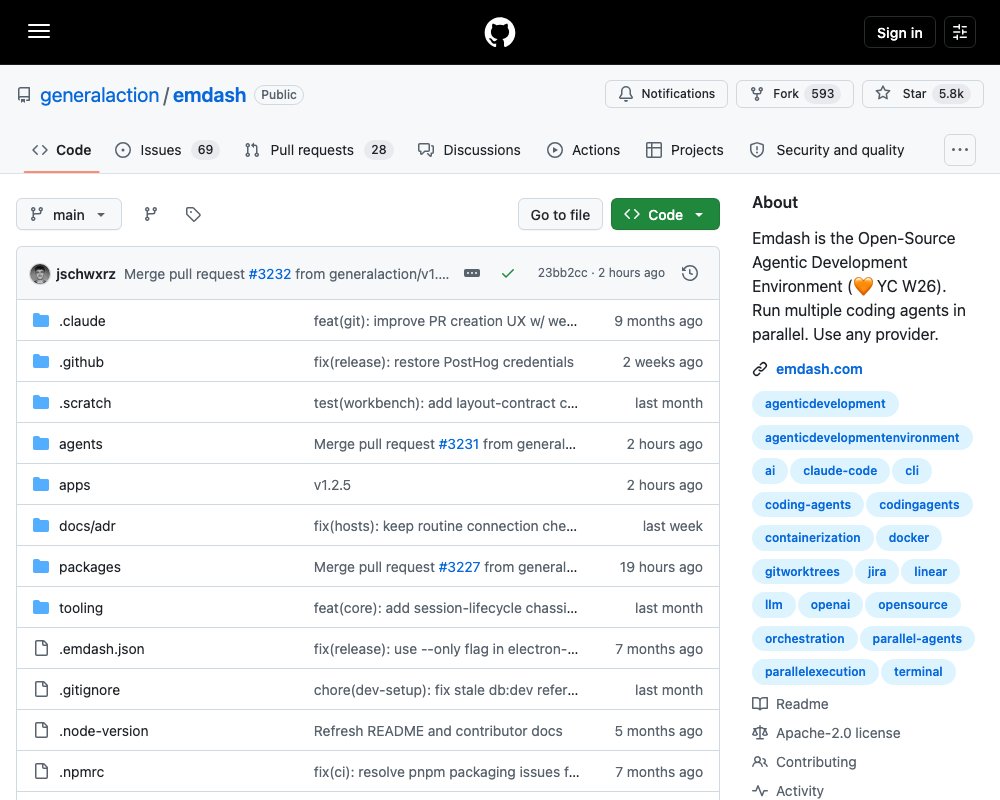
Task: Click the docs/adr folder icon
Action: pyautogui.click(x=41, y=525)
